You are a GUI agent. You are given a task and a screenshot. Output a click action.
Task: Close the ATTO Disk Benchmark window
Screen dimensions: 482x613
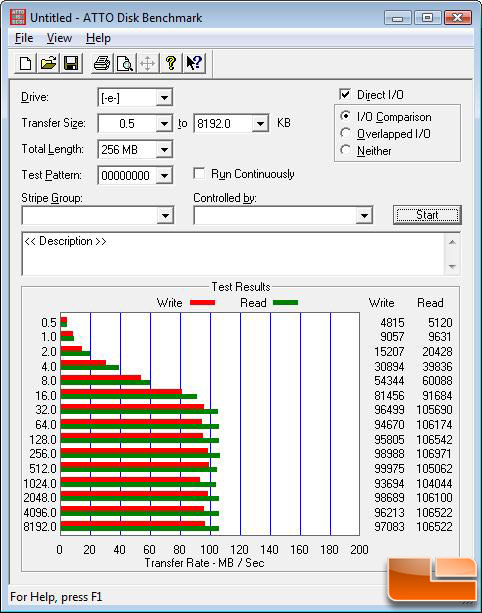click(x=458, y=18)
